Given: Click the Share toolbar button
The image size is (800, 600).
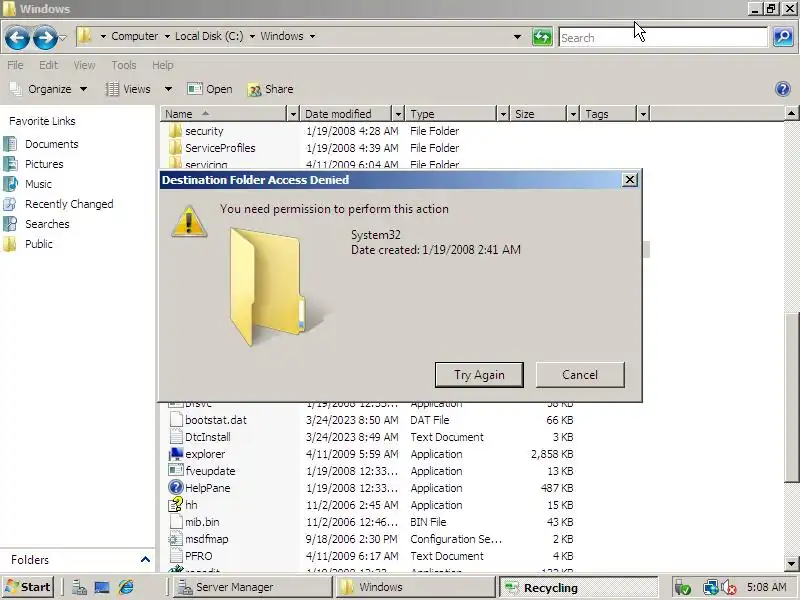Looking at the screenshot, I should click(270, 89).
